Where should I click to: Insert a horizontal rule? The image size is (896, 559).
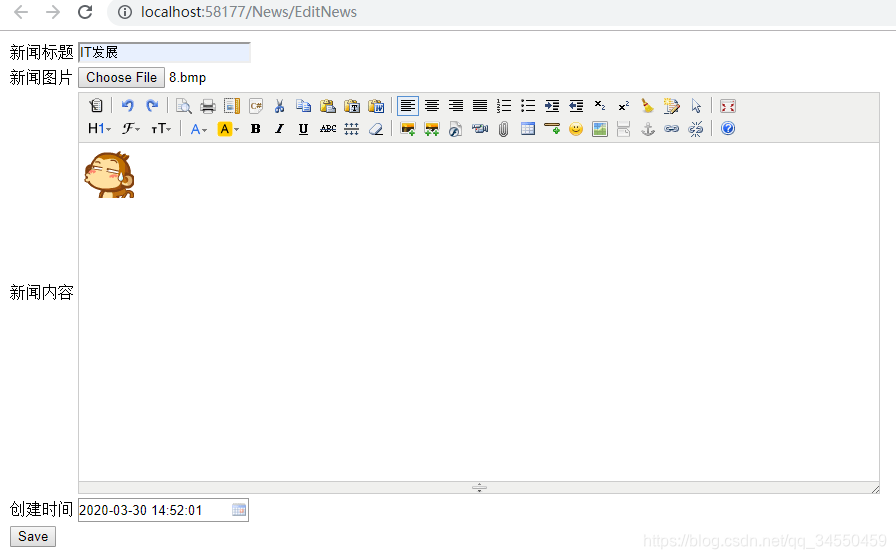pos(551,129)
